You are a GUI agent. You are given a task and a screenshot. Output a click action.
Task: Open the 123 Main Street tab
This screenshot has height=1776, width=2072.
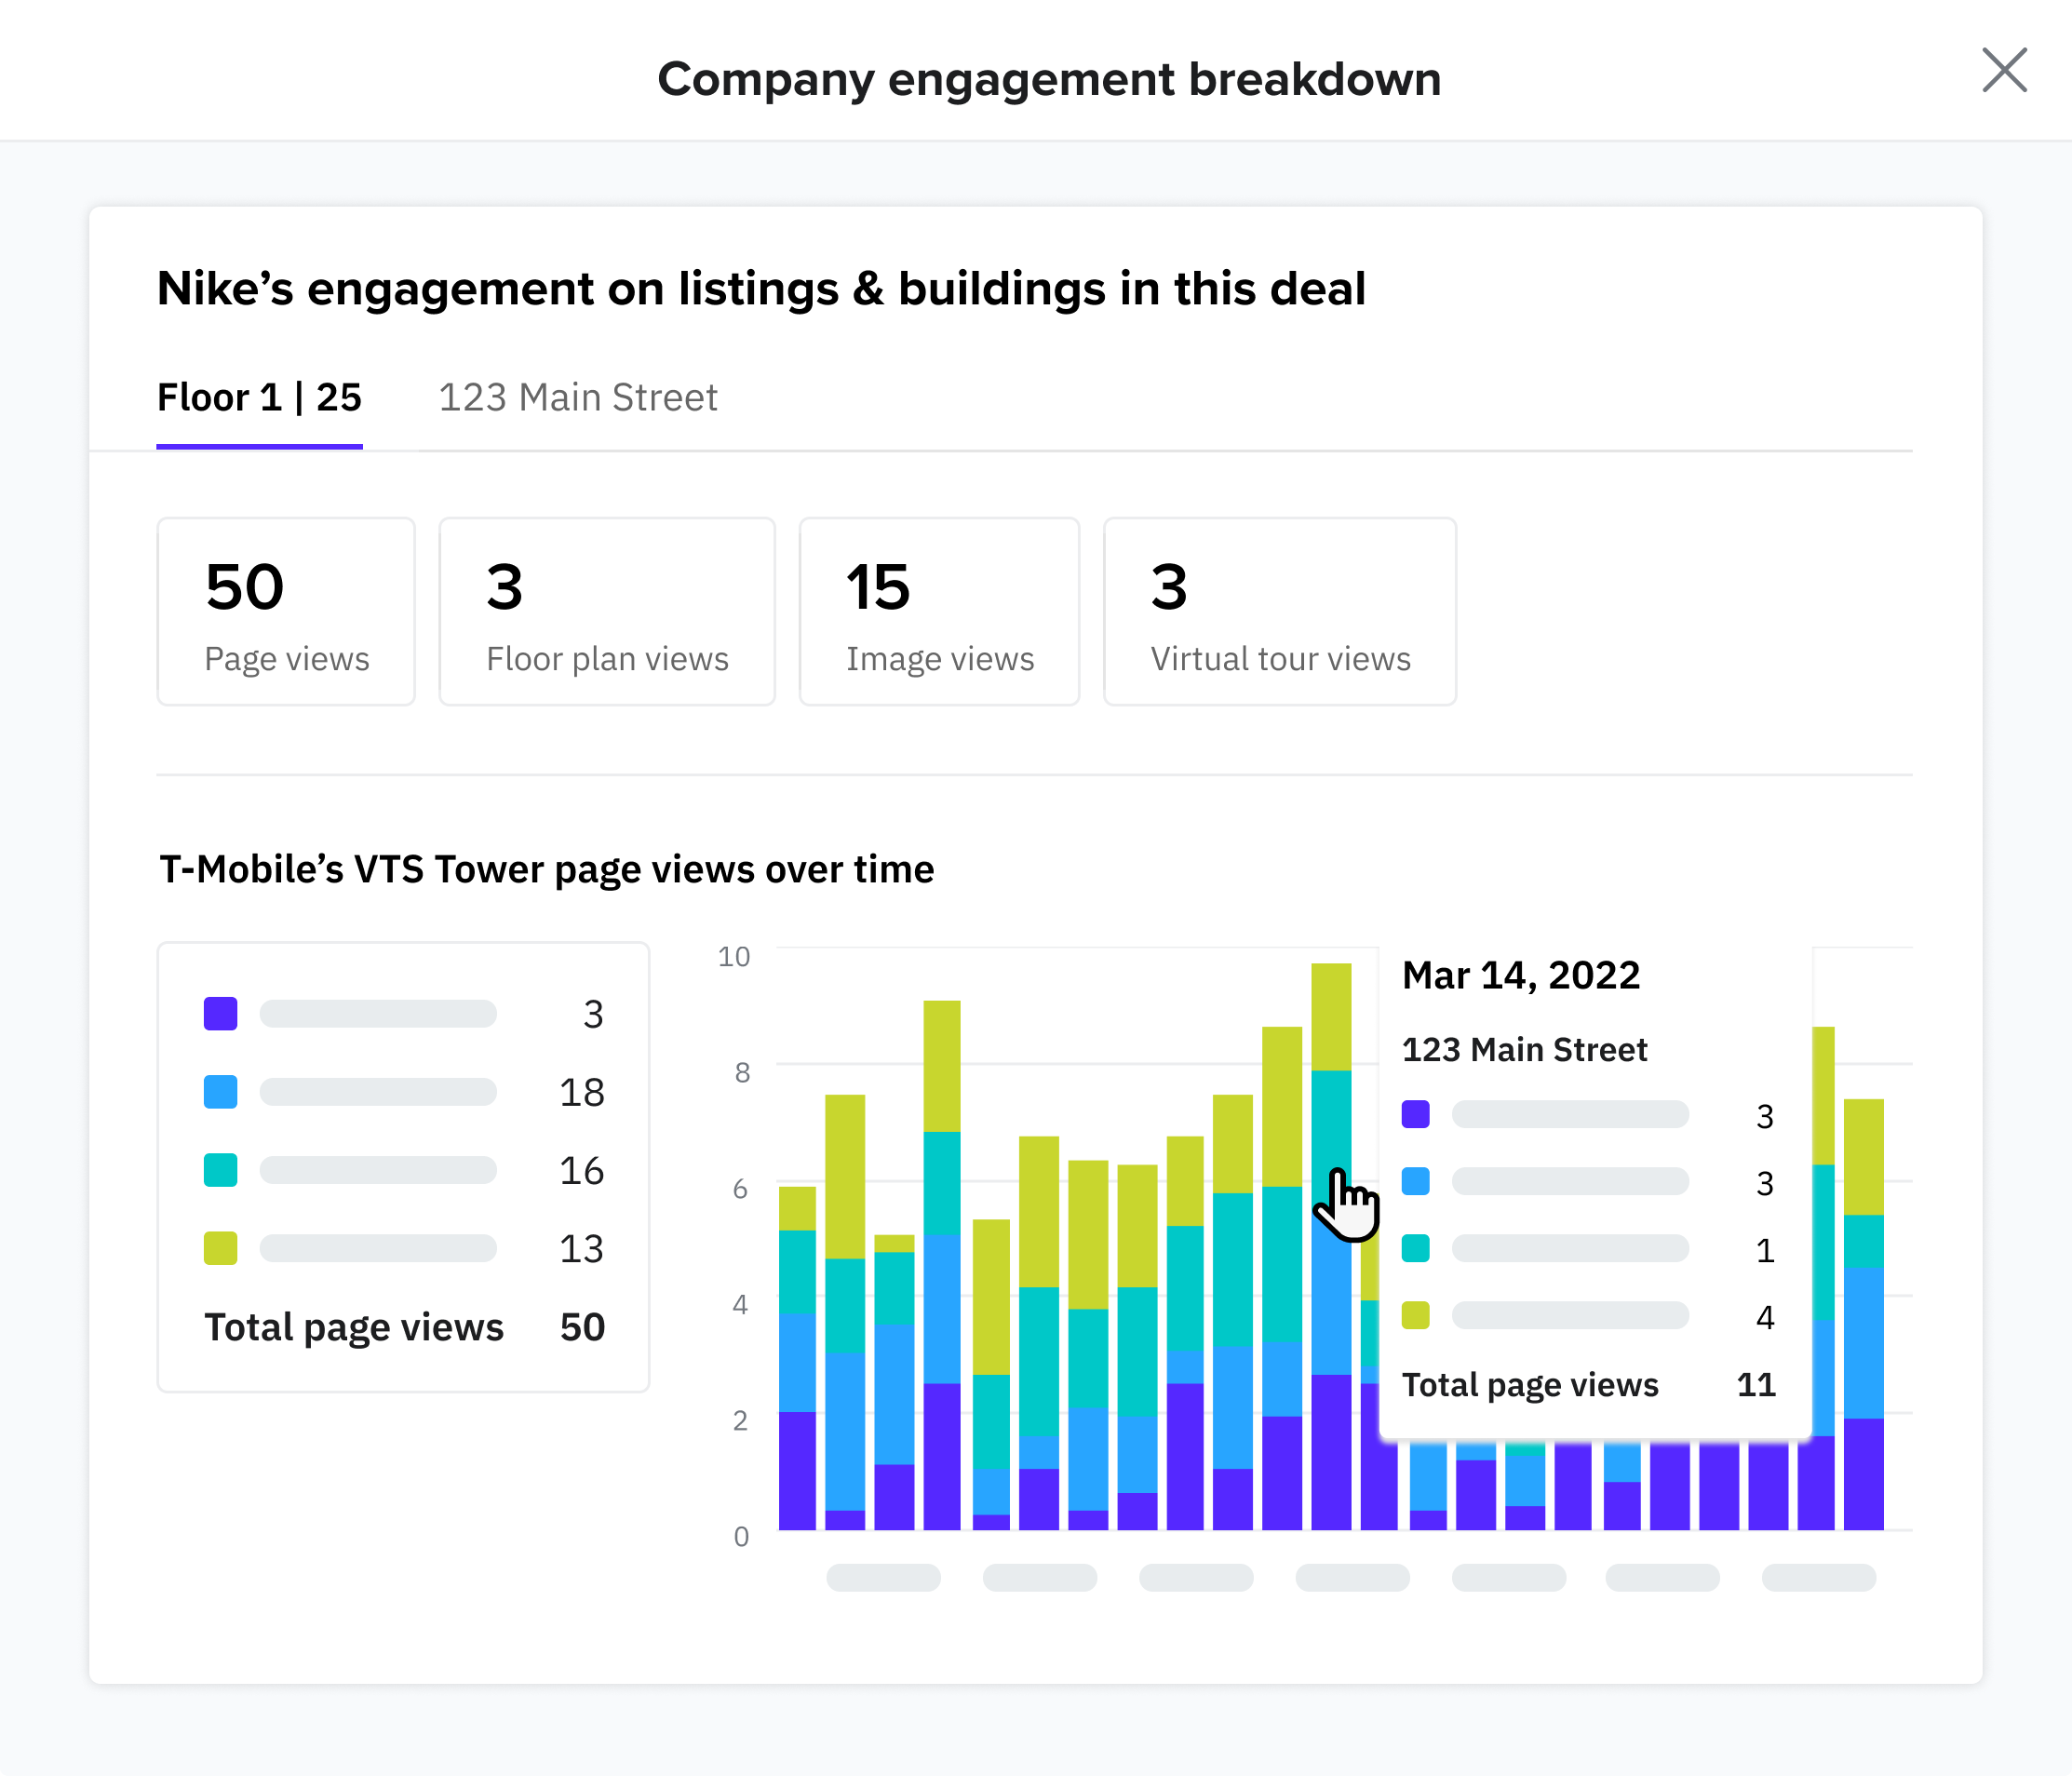(578, 398)
